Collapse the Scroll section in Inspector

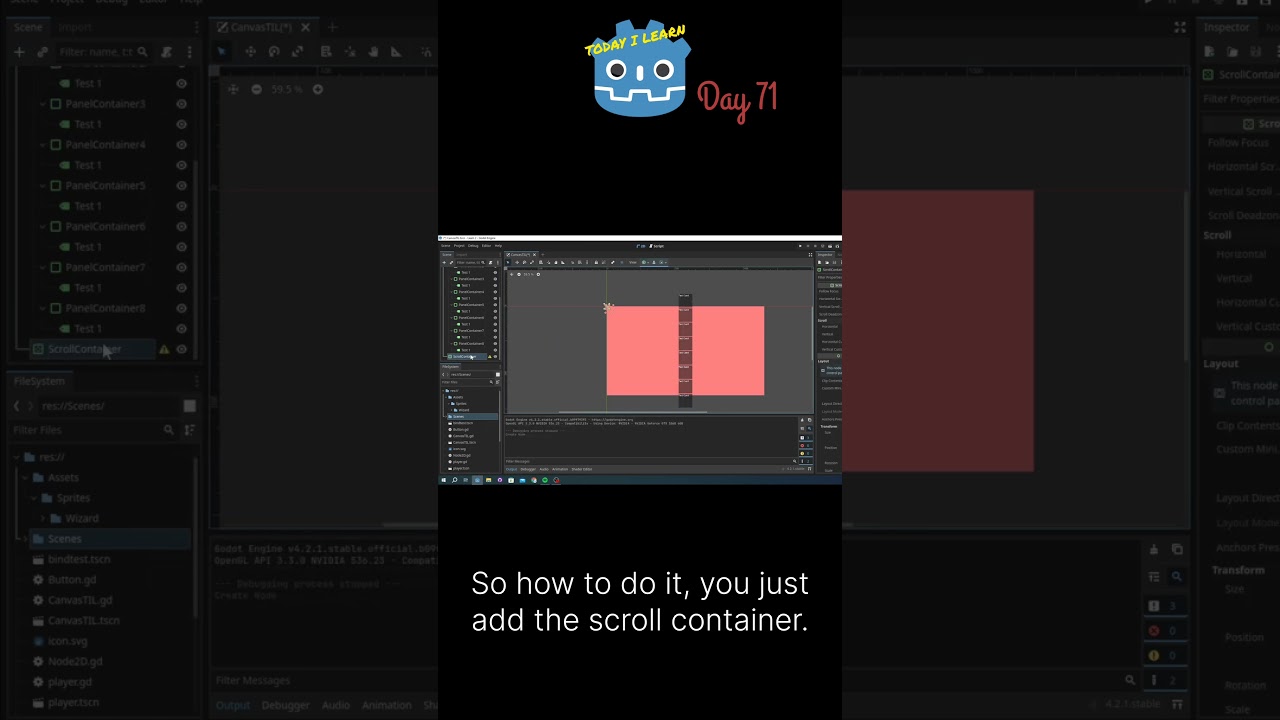1217,235
